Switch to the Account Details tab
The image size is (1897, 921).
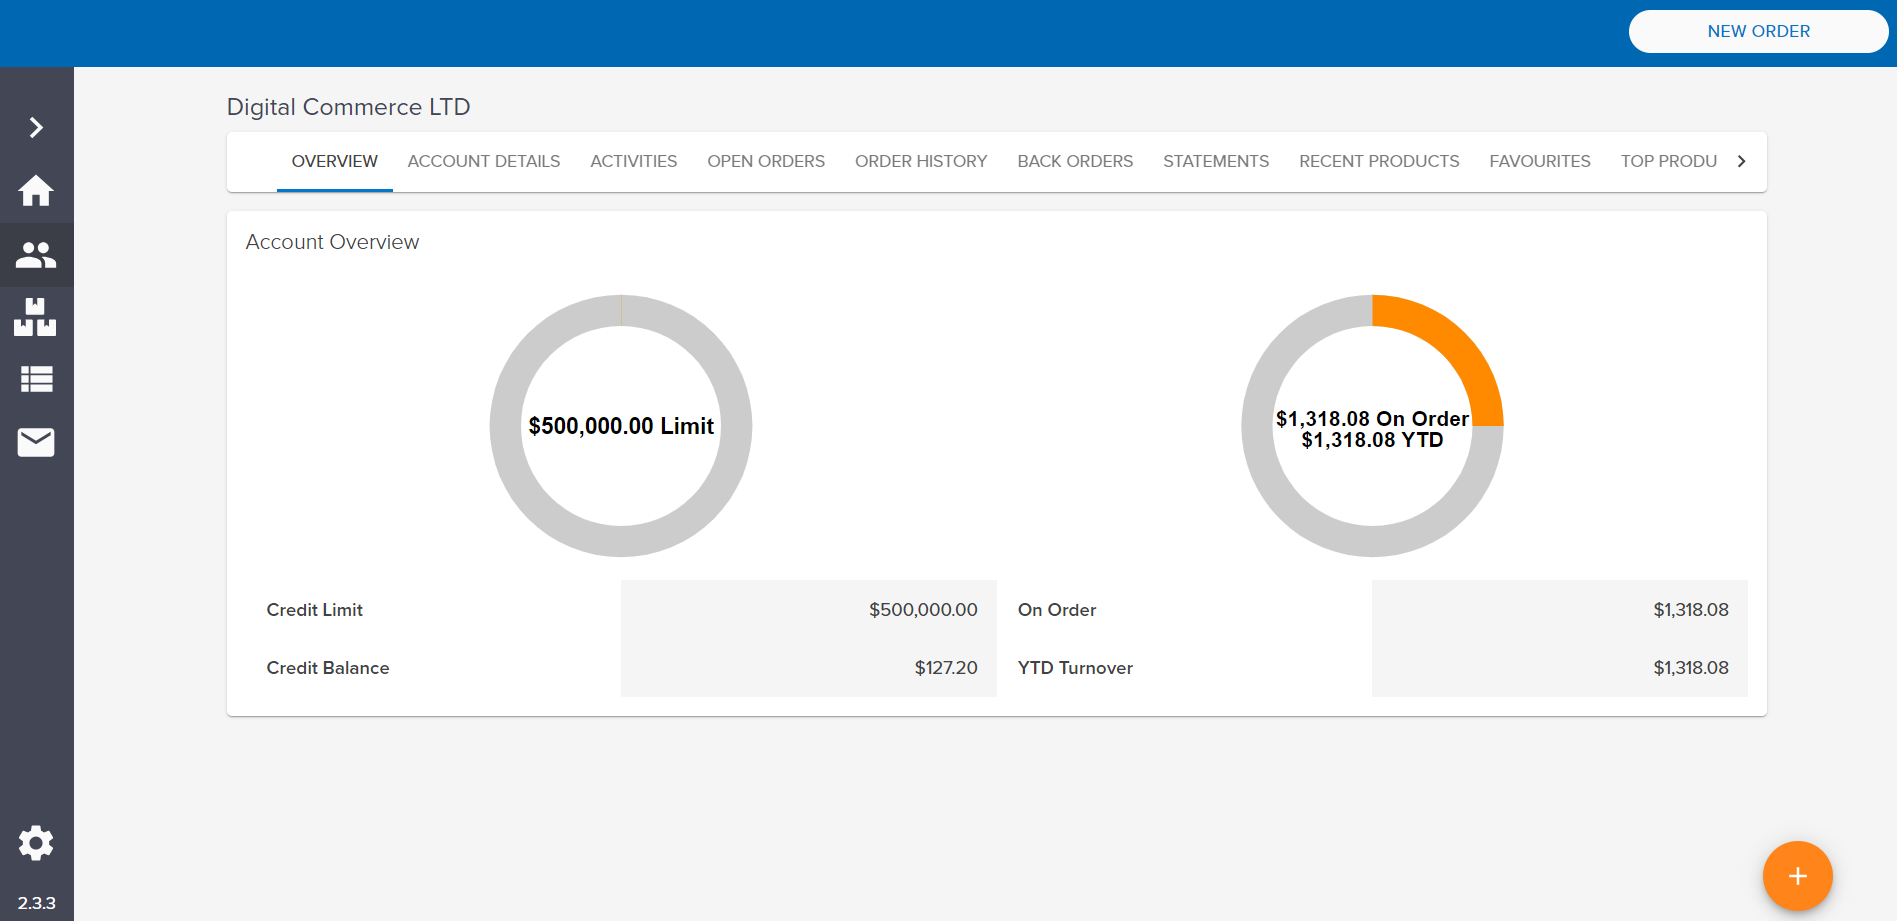coord(483,161)
